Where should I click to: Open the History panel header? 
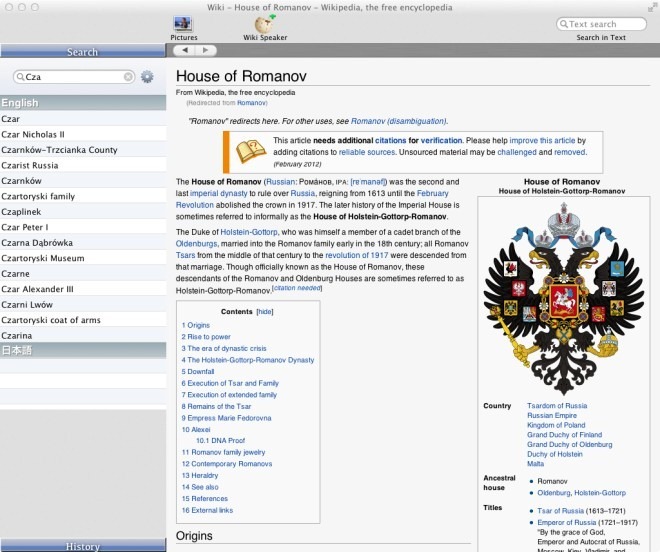click(x=83, y=546)
